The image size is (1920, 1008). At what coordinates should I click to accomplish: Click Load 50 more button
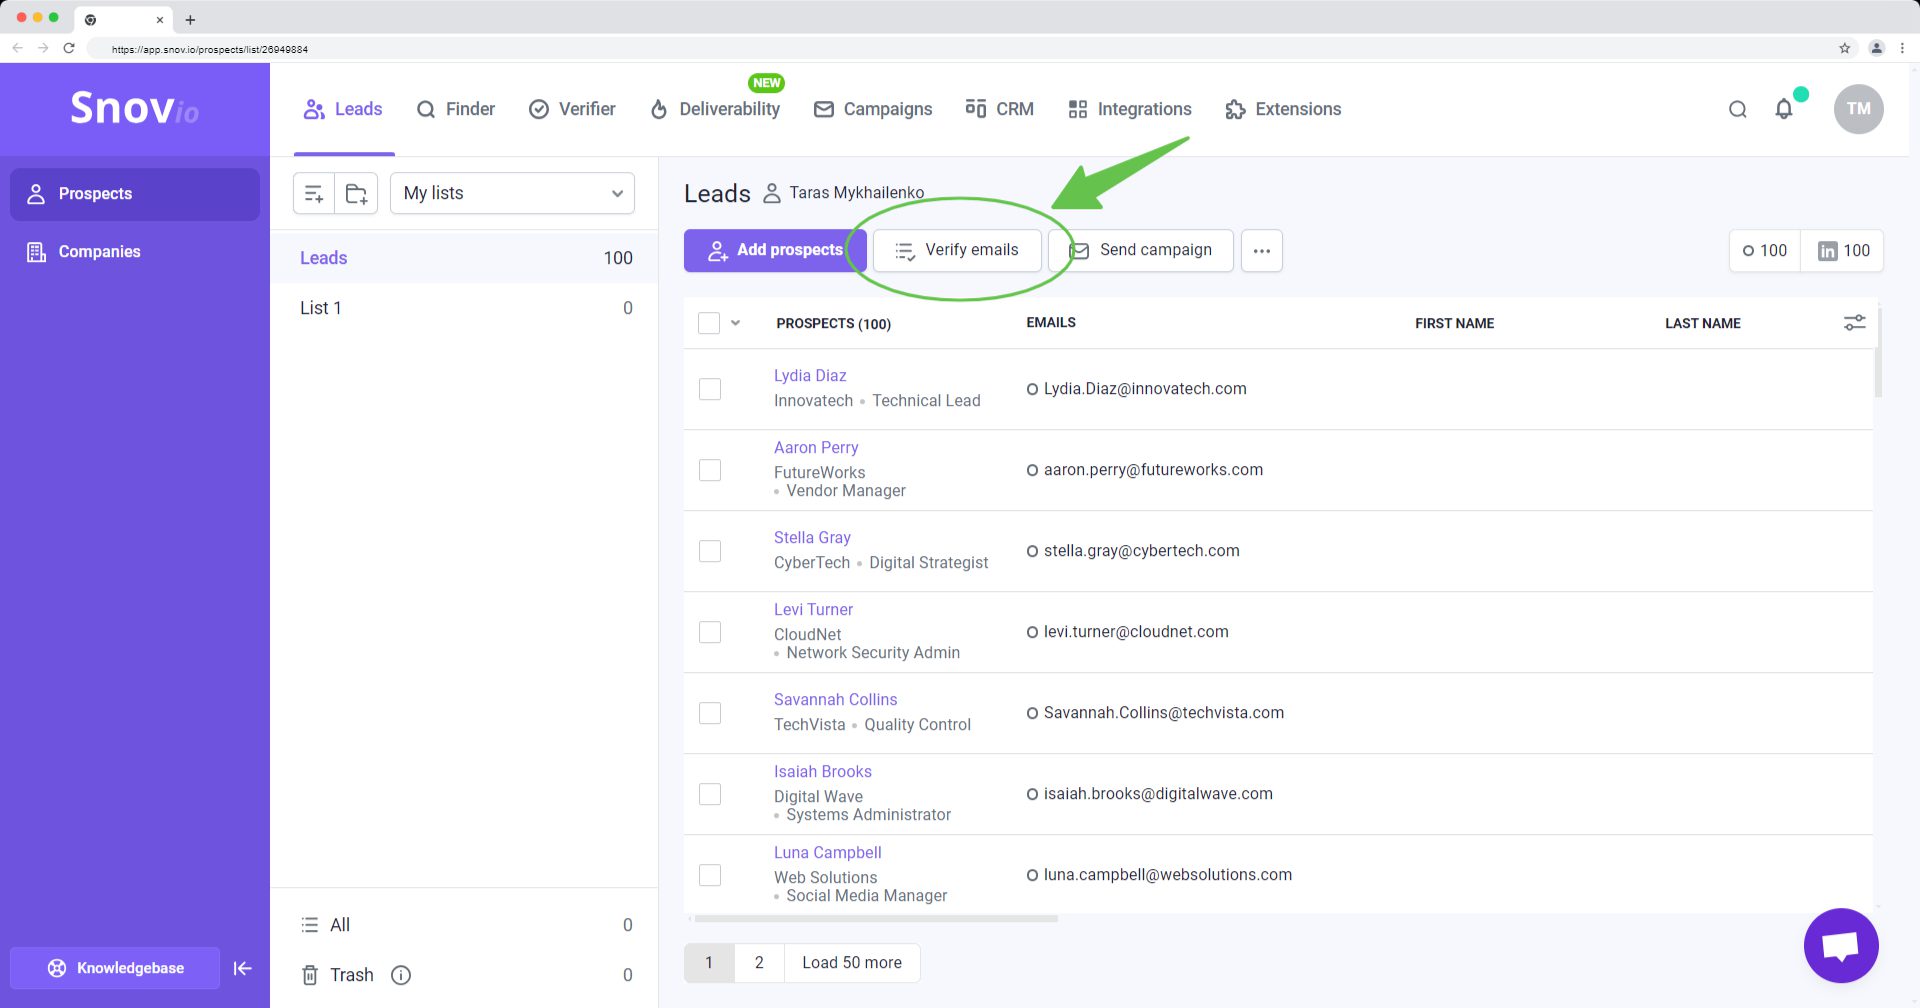[x=851, y=963]
